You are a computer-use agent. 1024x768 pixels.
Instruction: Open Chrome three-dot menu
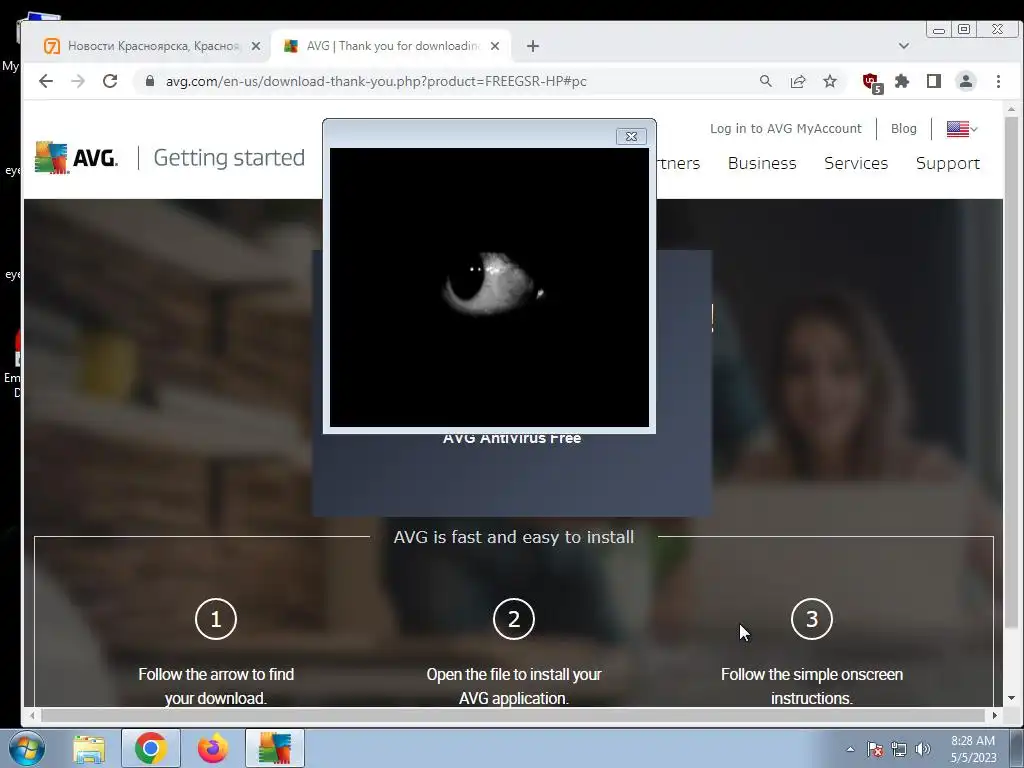pyautogui.click(x=998, y=81)
